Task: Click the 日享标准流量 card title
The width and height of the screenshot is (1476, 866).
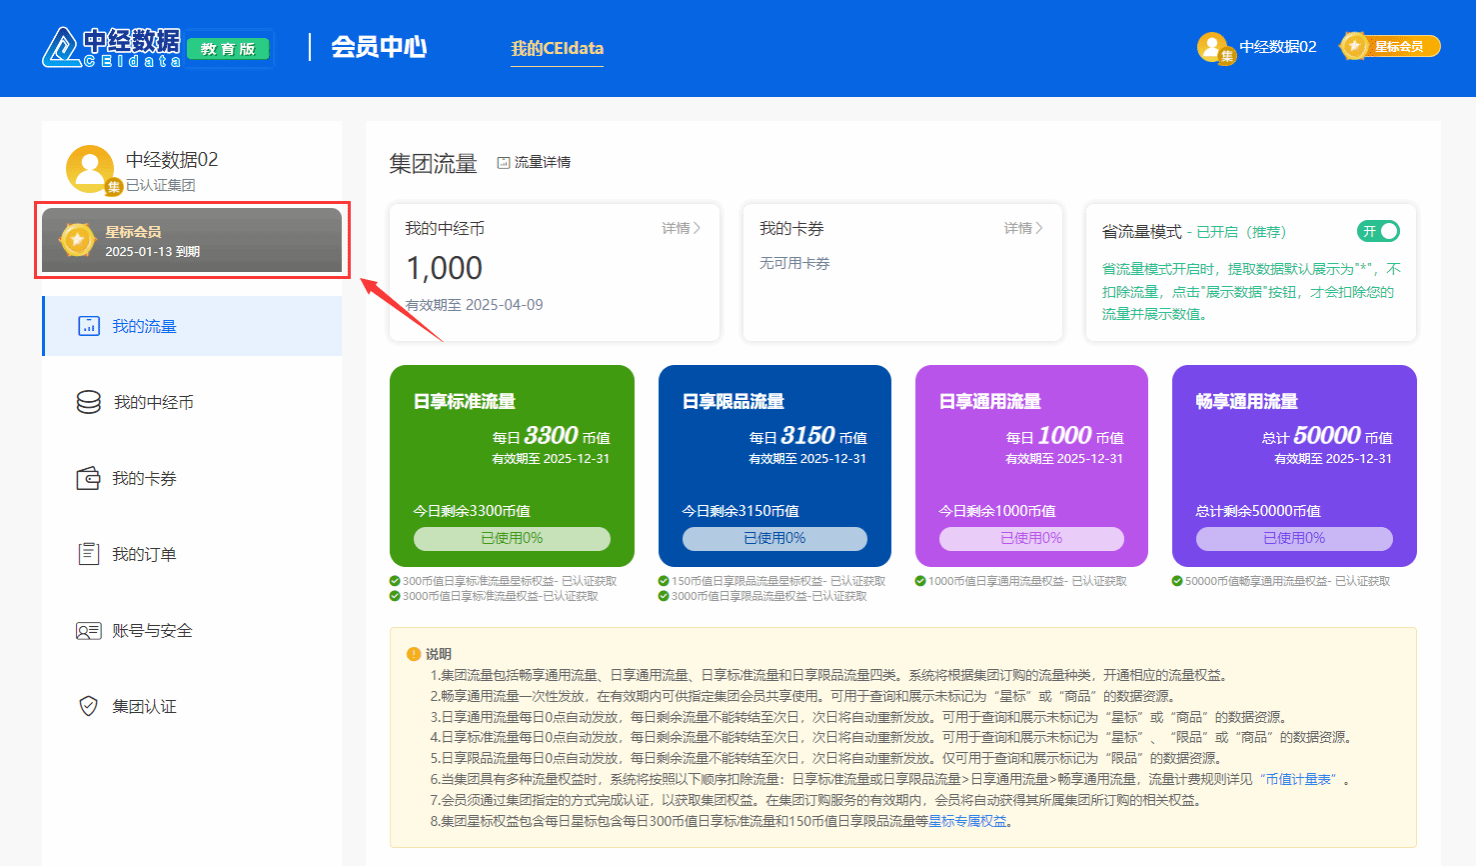Action: click(x=464, y=401)
